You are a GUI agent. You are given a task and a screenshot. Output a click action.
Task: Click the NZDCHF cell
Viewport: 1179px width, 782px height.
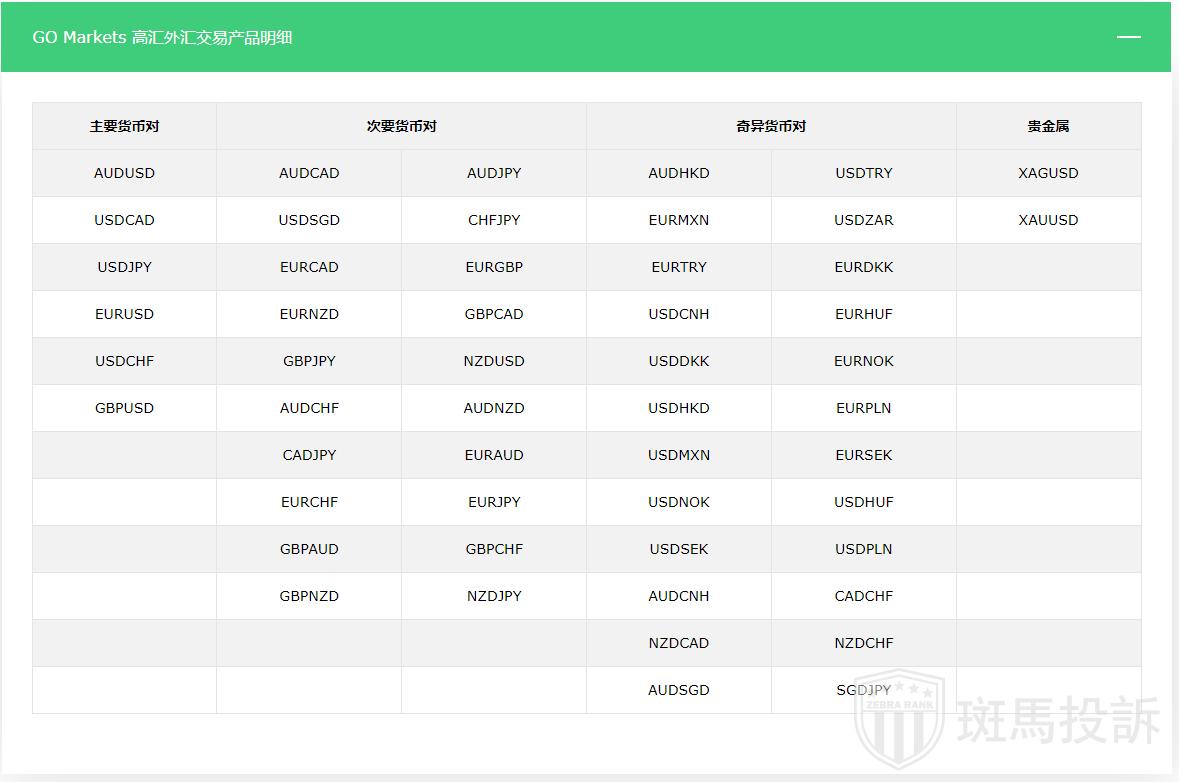864,643
